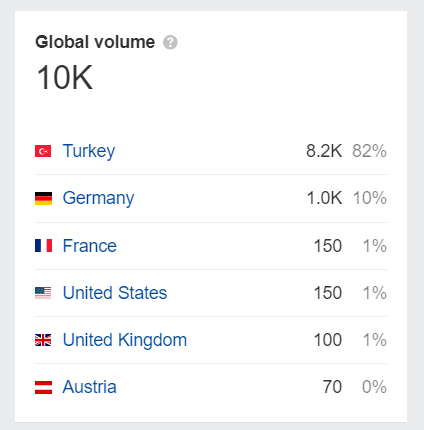Screen dimensions: 424x430
Task: Click Austria's 70 volume value
Action: point(332,387)
